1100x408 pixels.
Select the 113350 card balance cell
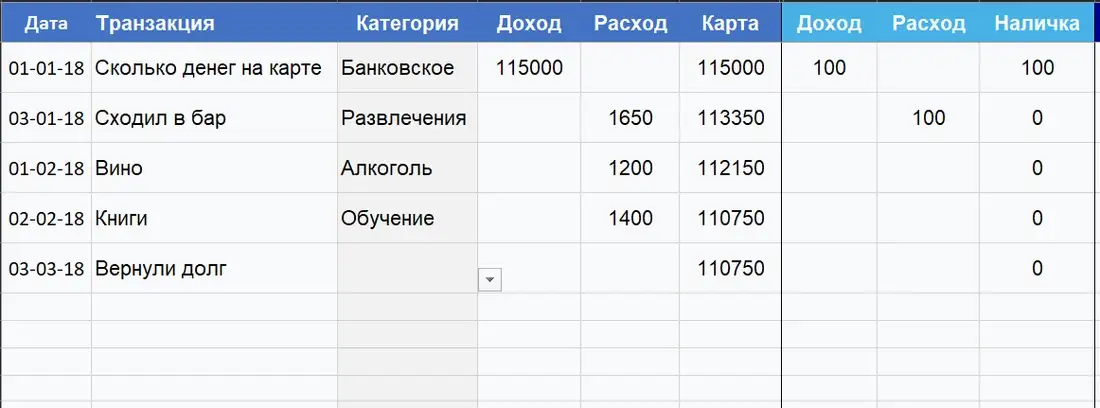730,118
